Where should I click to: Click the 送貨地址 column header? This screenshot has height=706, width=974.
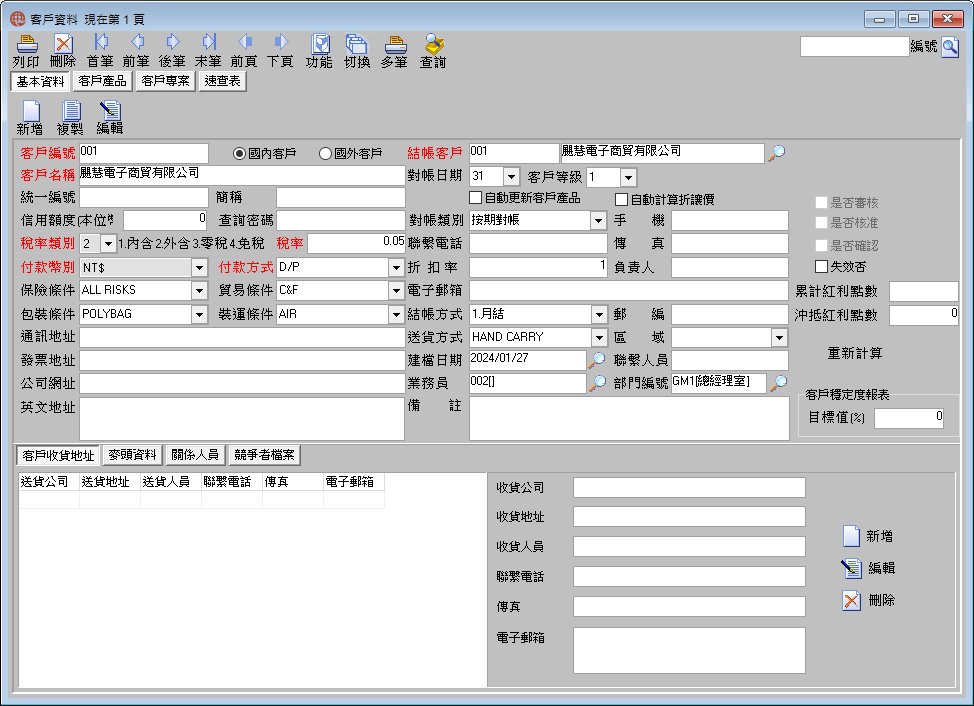click(109, 482)
